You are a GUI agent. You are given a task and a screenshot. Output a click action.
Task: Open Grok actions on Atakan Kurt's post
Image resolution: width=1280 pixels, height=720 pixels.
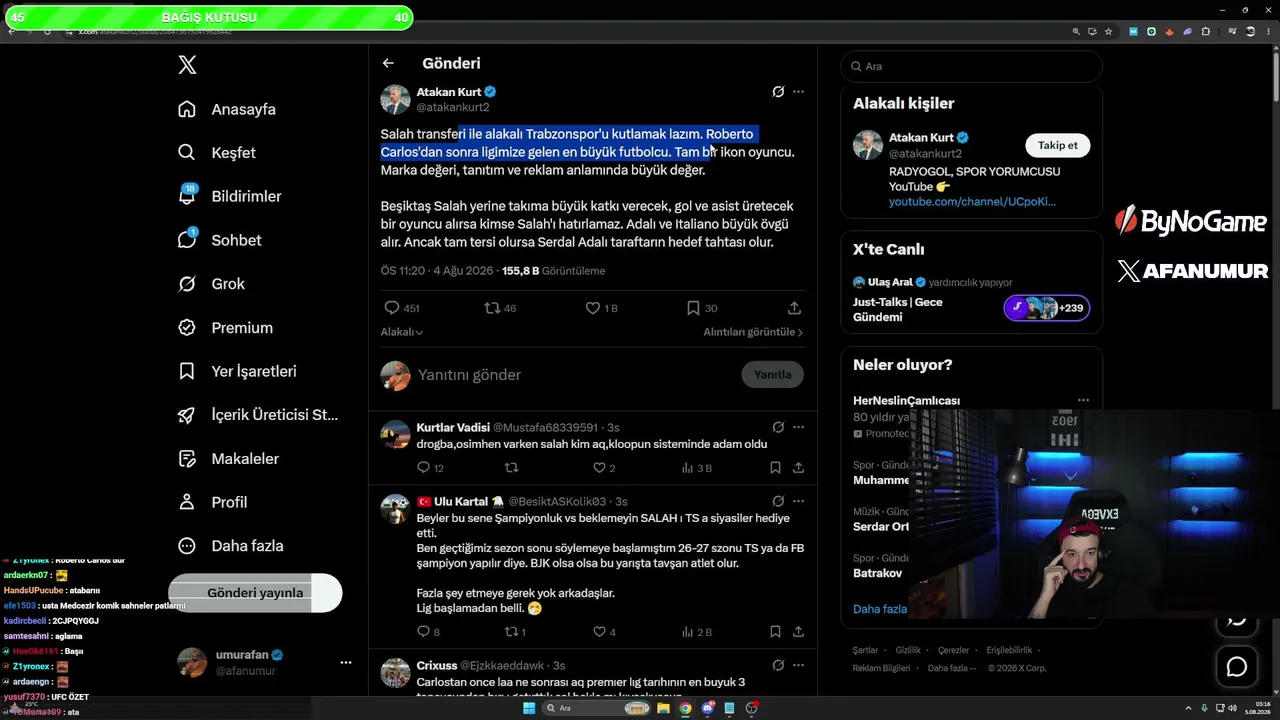point(778,91)
